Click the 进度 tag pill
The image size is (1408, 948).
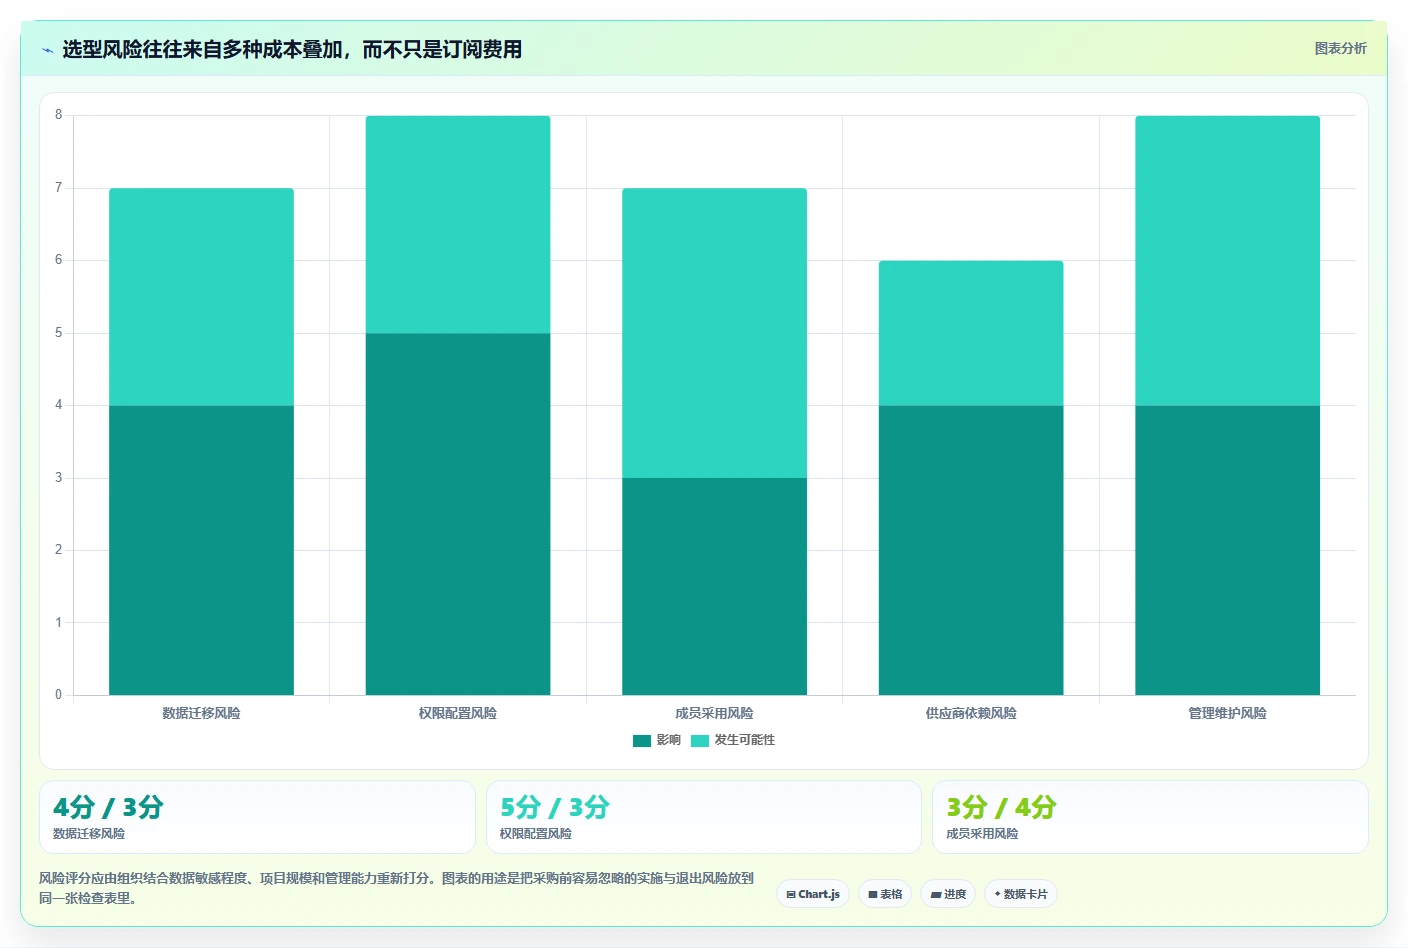click(948, 894)
